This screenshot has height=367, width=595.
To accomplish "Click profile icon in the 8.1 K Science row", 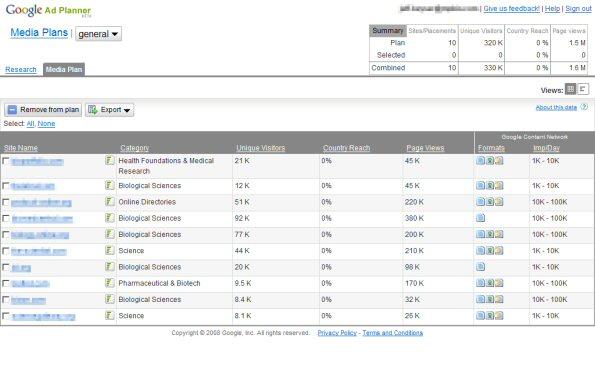I will pyautogui.click(x=110, y=315).
